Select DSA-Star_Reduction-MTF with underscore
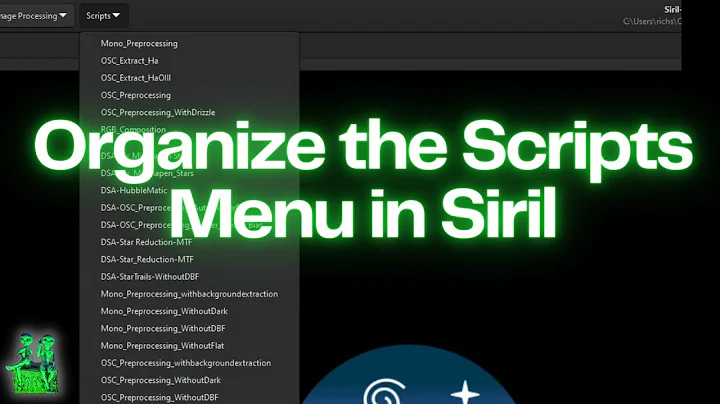The image size is (720, 404). pyautogui.click(x=147, y=259)
